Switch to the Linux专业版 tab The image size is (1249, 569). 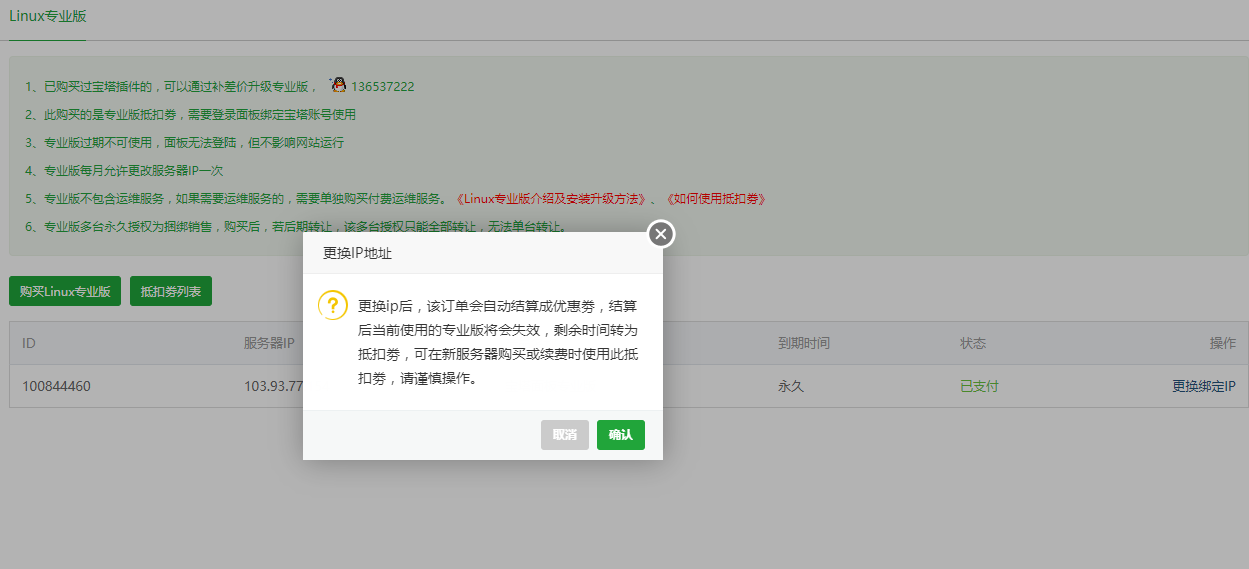point(47,16)
